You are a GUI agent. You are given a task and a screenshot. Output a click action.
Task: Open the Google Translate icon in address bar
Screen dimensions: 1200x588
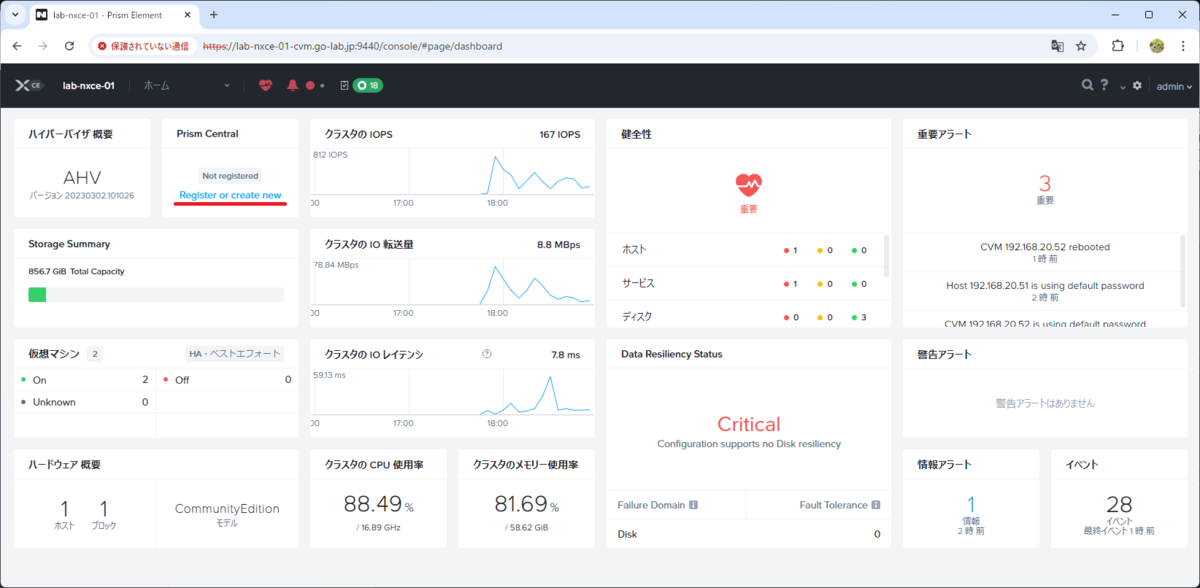(1057, 46)
